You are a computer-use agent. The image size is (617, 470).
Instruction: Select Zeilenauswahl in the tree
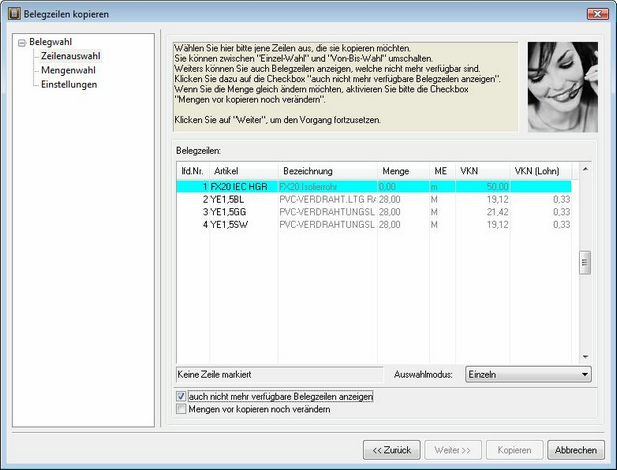[x=68, y=58]
